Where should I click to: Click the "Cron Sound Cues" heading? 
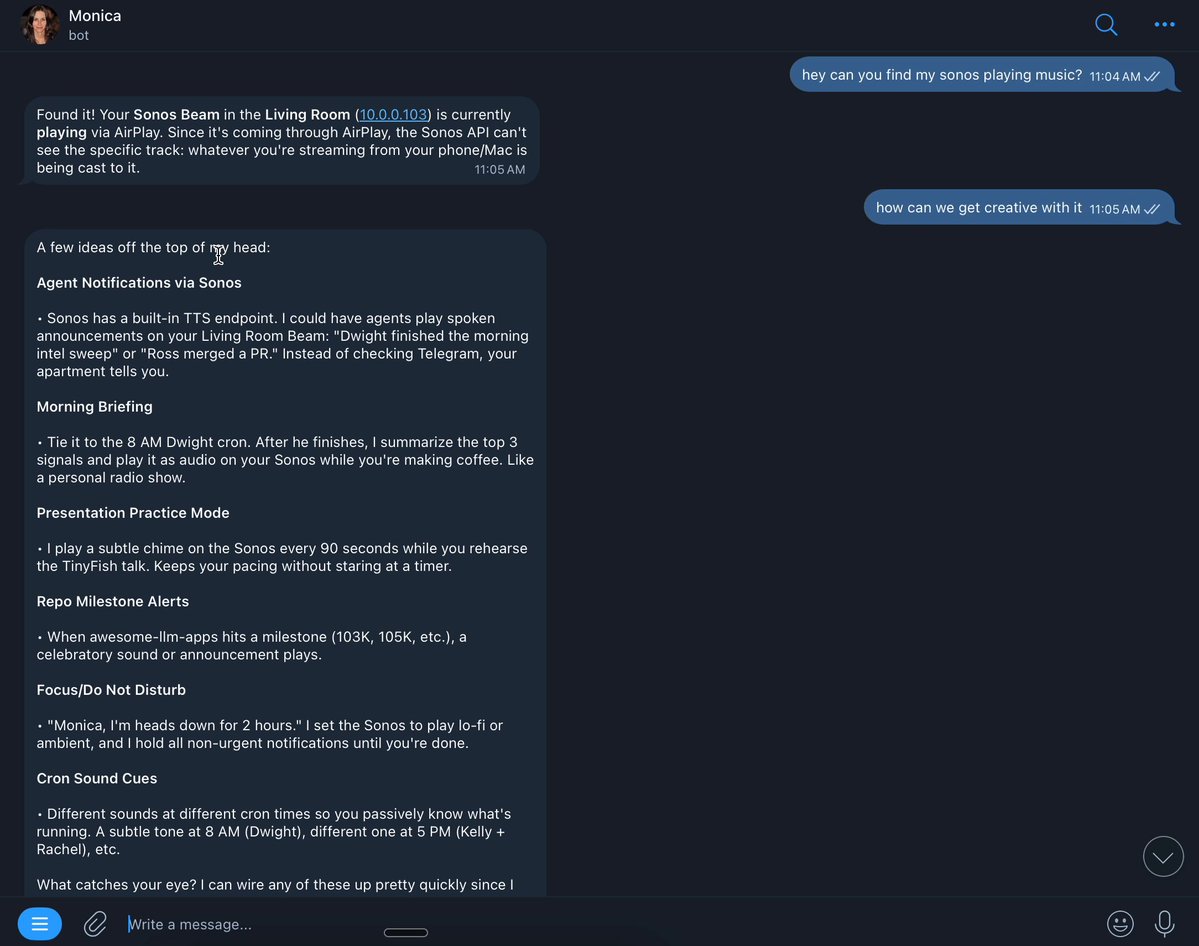pyautogui.click(x=97, y=779)
